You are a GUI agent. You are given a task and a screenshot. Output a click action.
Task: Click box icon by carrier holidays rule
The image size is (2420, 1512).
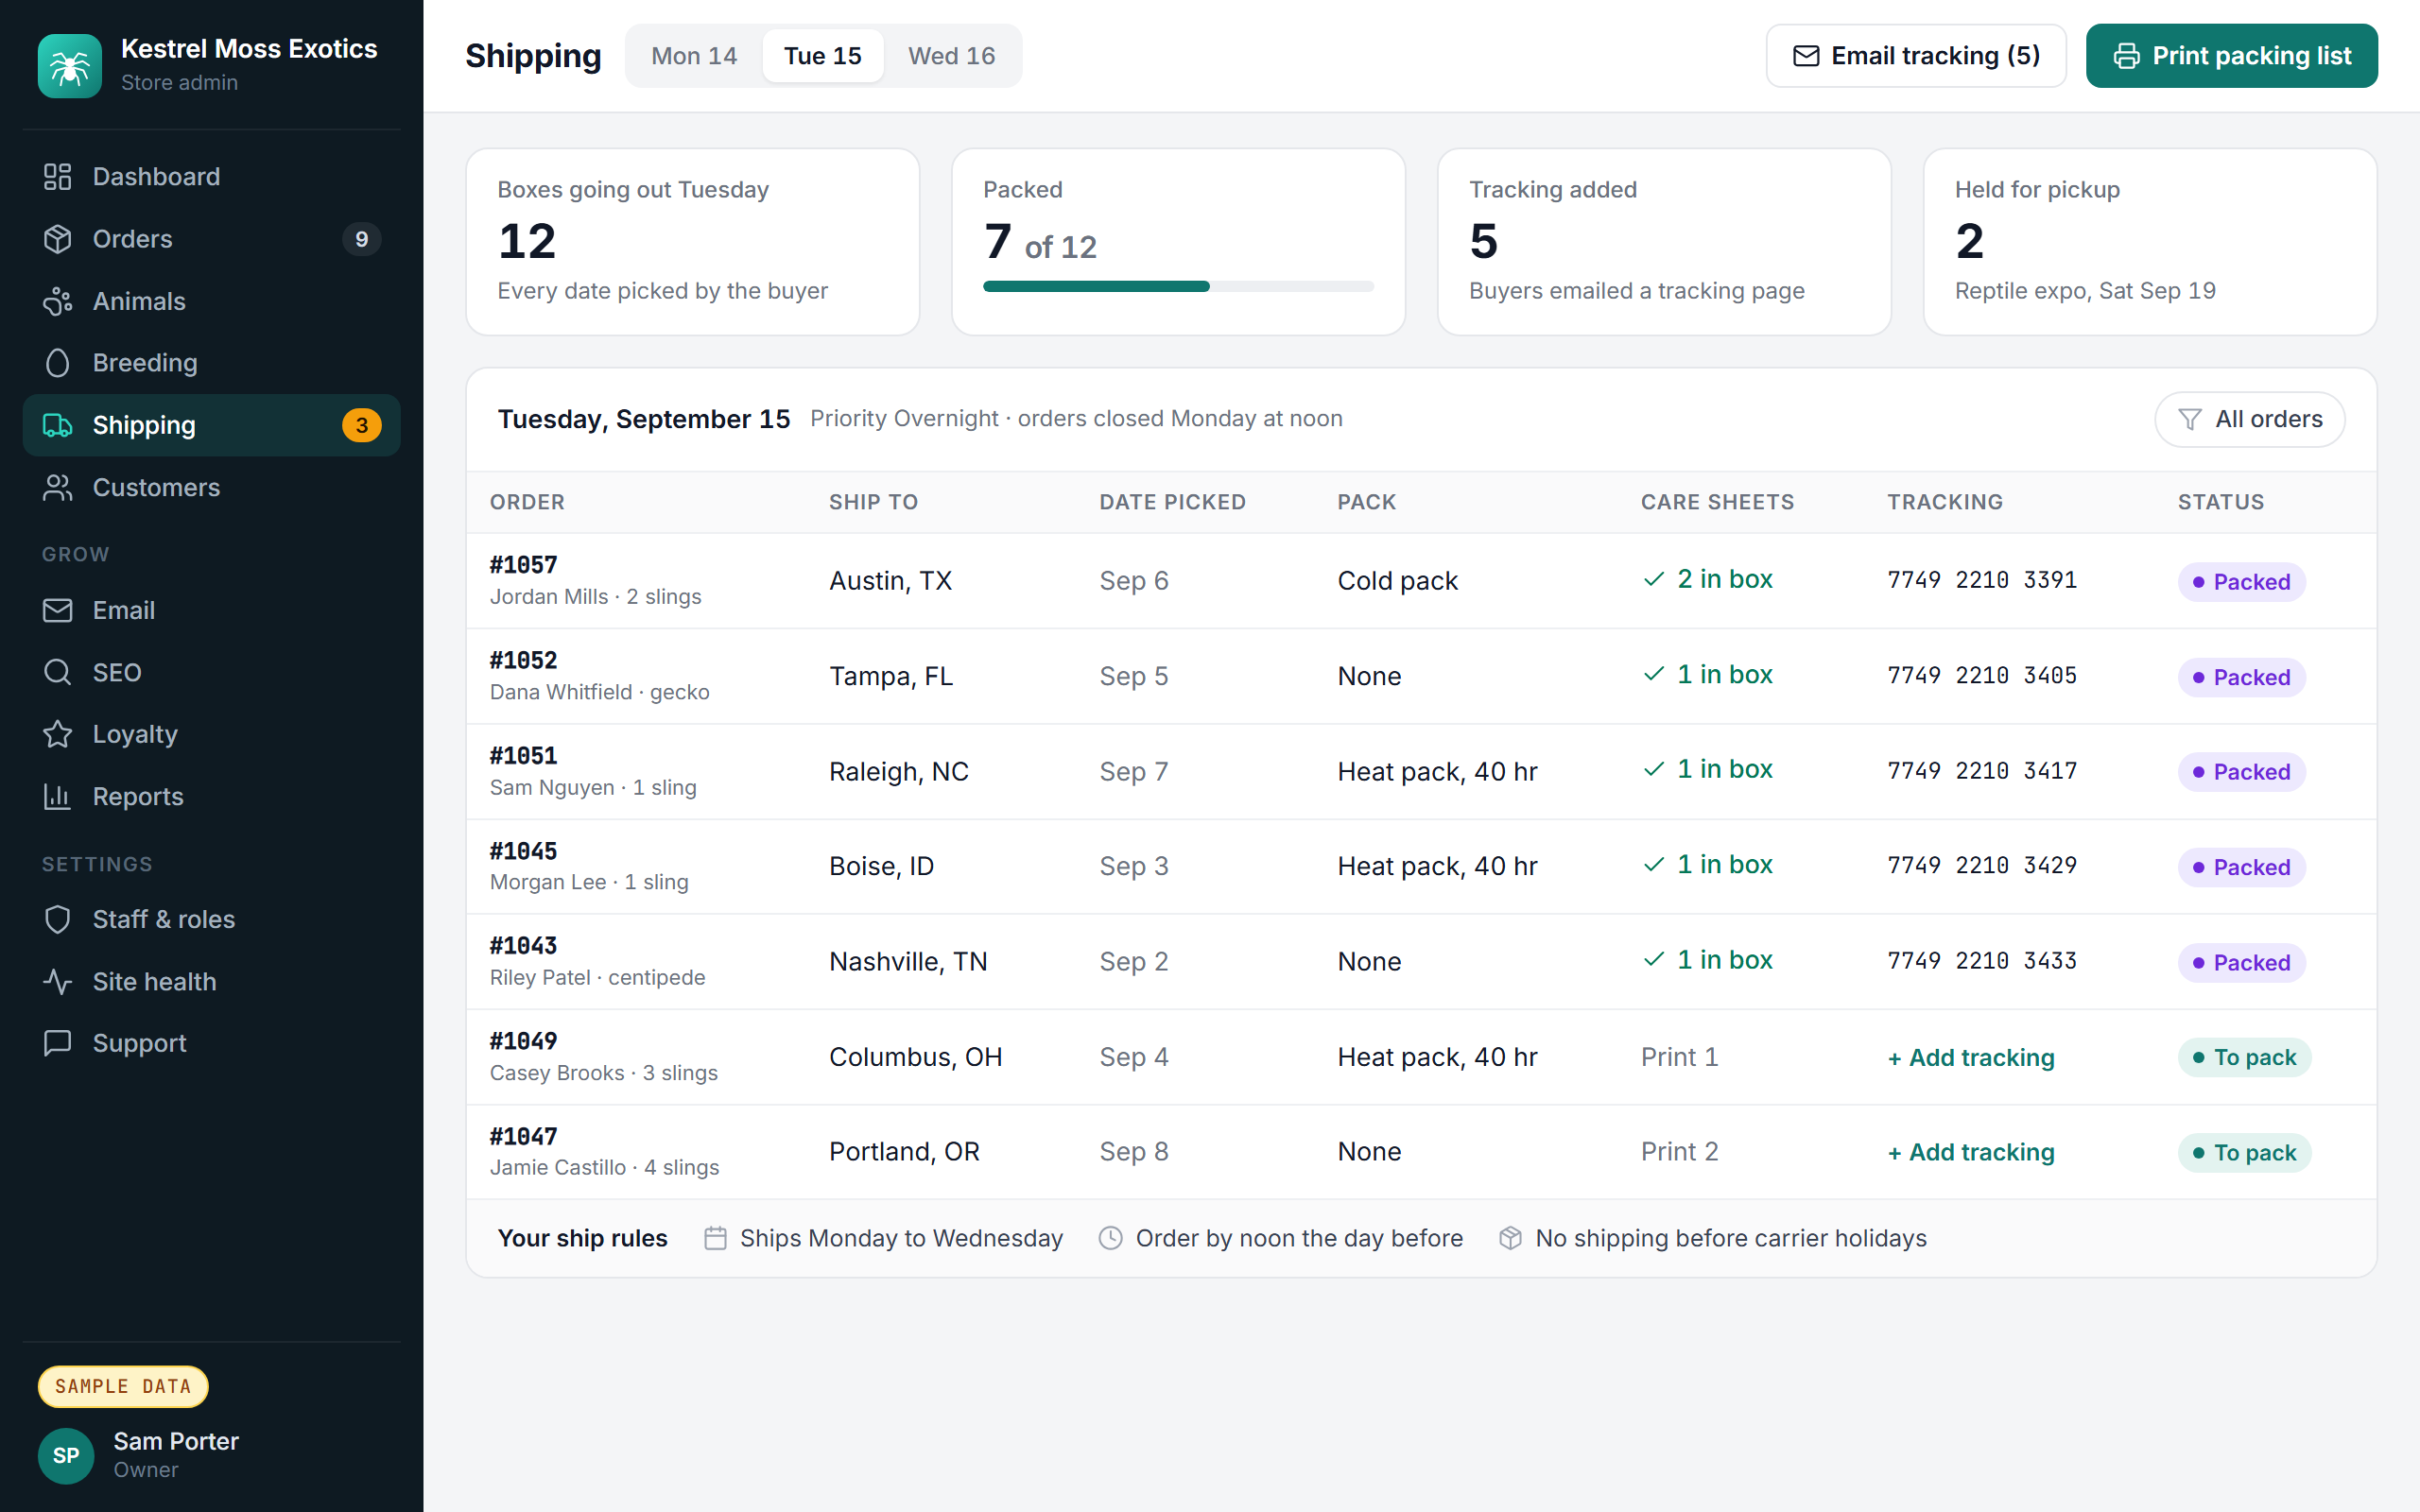(1511, 1238)
